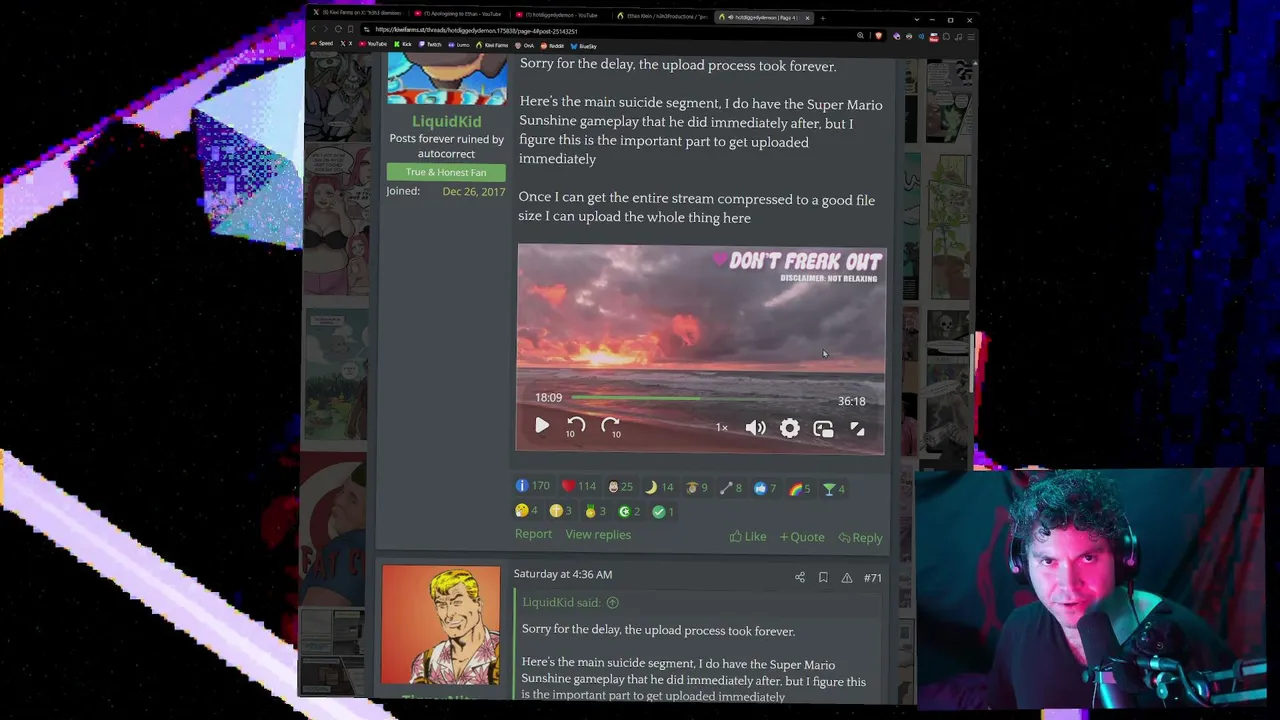Click the emblem reaction with 9
This screenshot has width=1280, height=720.
coord(696,488)
